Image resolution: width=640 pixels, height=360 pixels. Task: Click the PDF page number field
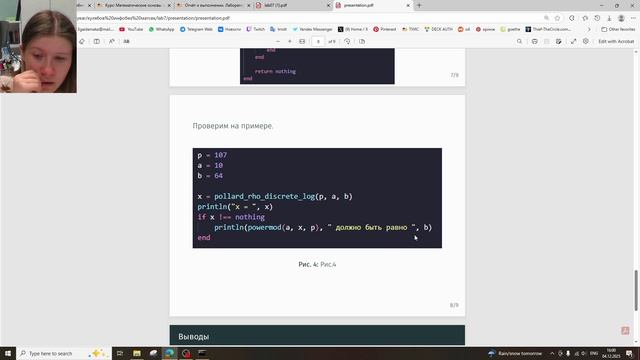(318, 41)
